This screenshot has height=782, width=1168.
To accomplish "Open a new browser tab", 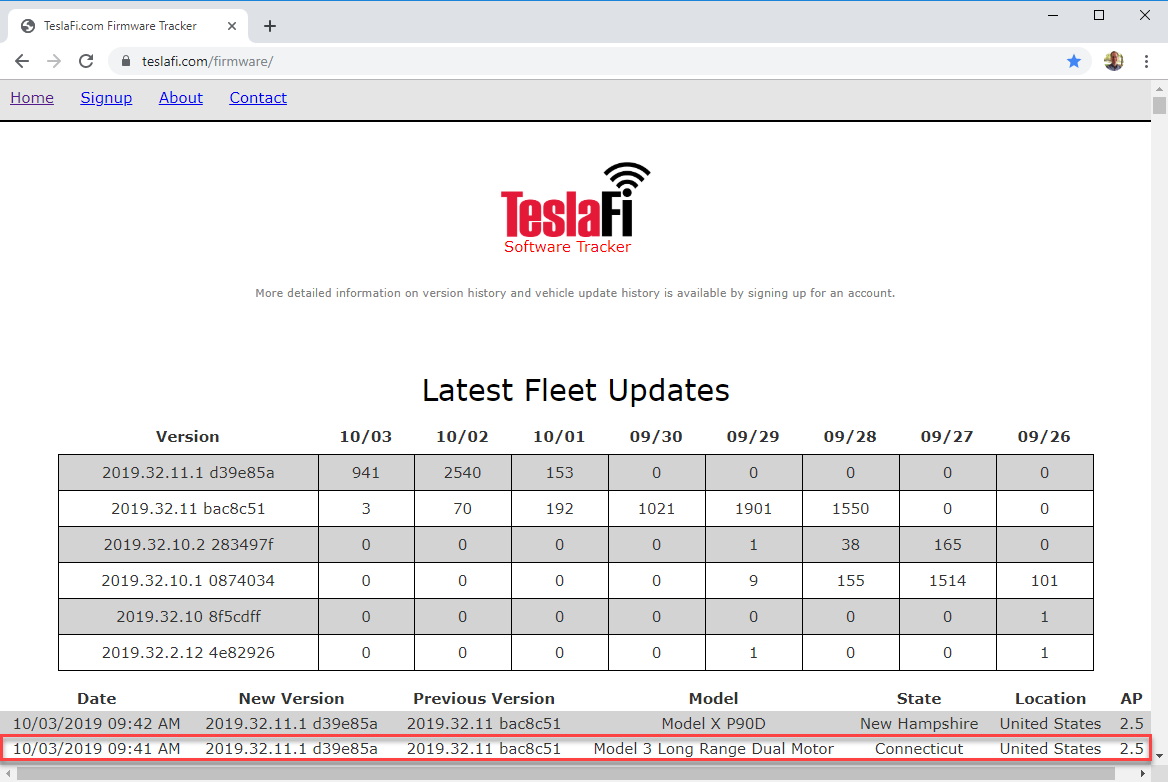I will click(x=270, y=26).
